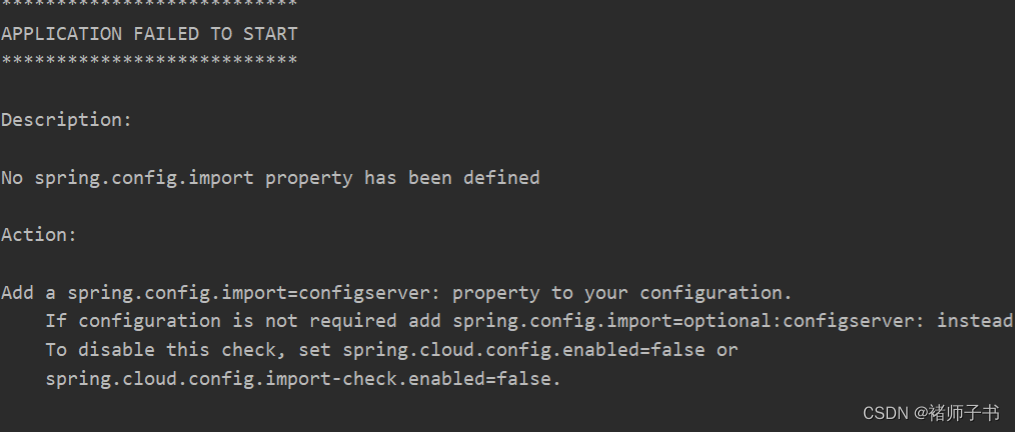Viewport: 1015px width, 432px height.
Task: Click spring.cloud.config.enabled=false text
Action: click(524, 350)
